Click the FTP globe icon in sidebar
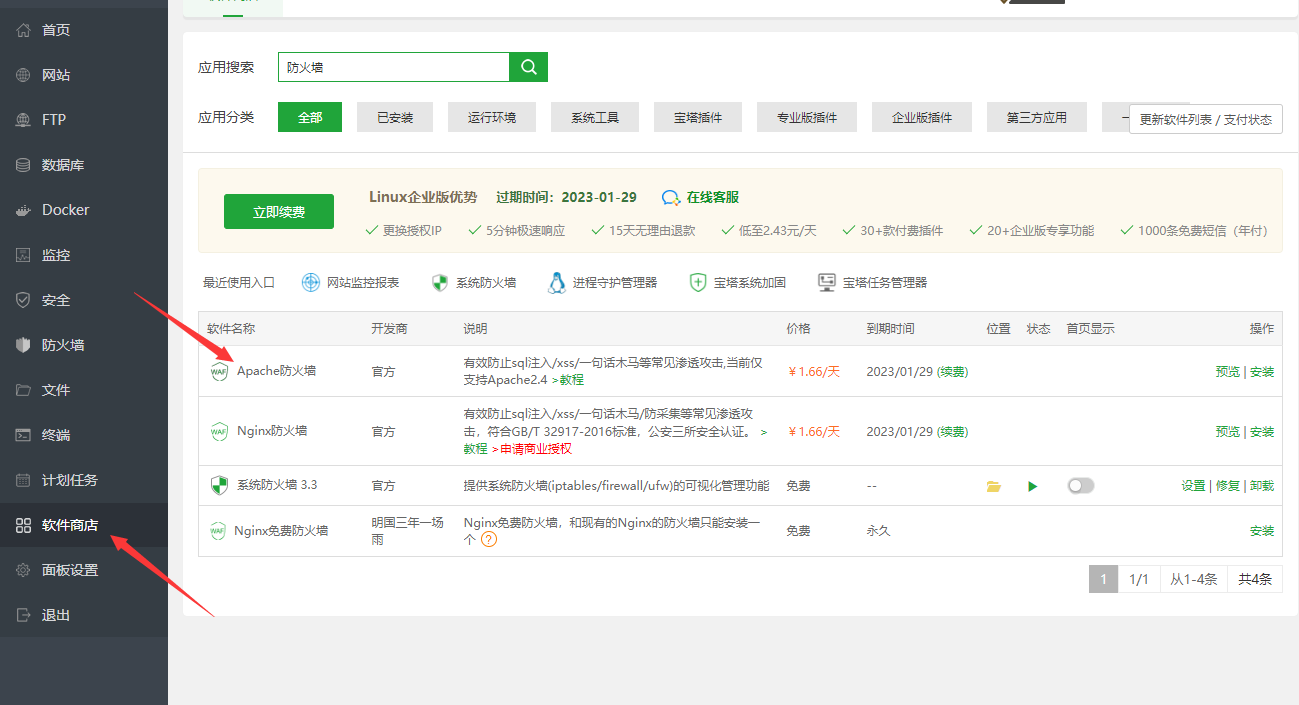The height and width of the screenshot is (705, 1299). (x=24, y=120)
